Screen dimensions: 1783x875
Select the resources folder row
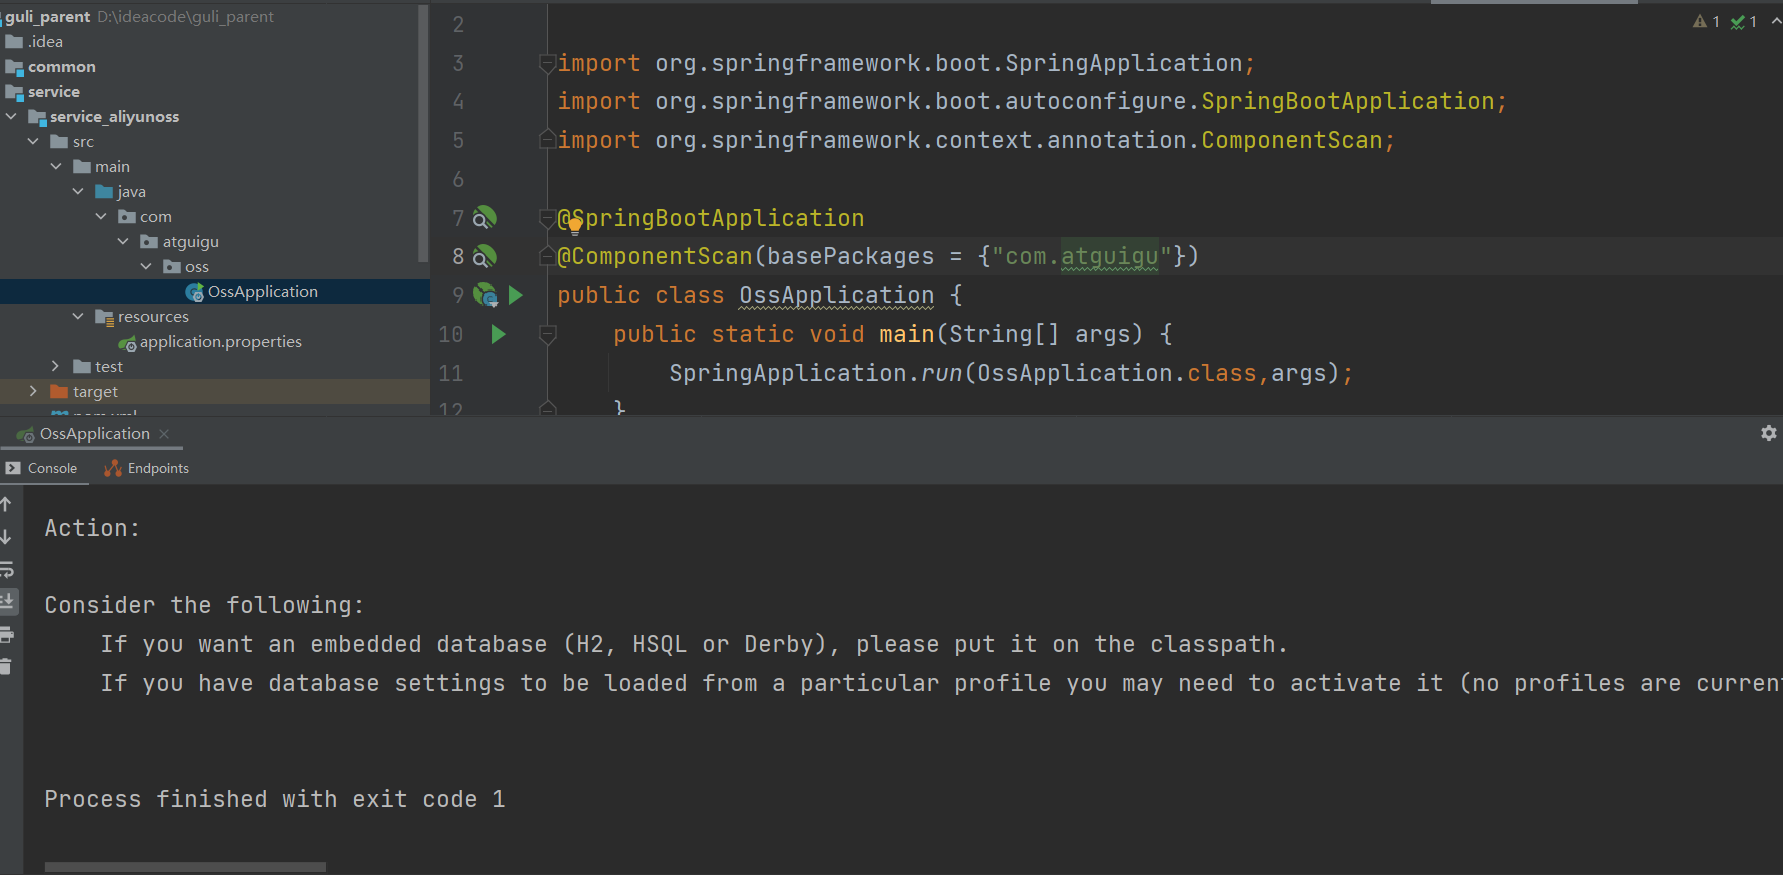click(x=215, y=316)
